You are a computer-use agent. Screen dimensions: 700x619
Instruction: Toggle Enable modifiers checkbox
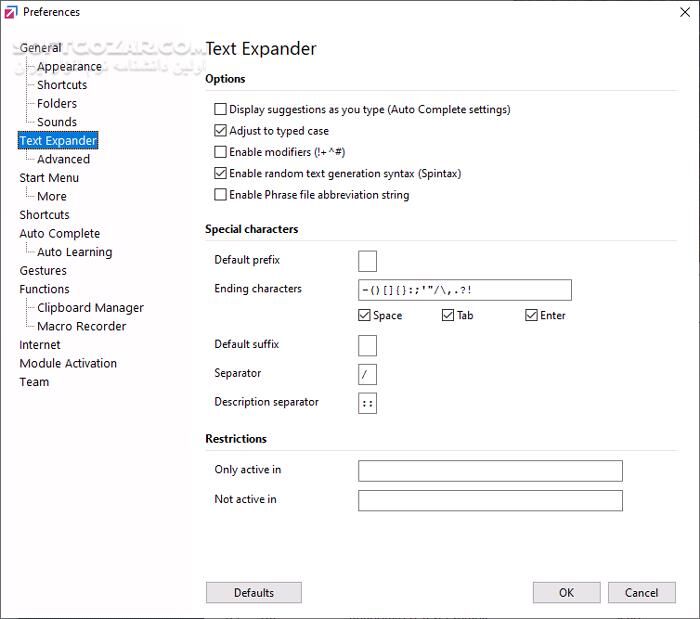pyautogui.click(x=221, y=152)
